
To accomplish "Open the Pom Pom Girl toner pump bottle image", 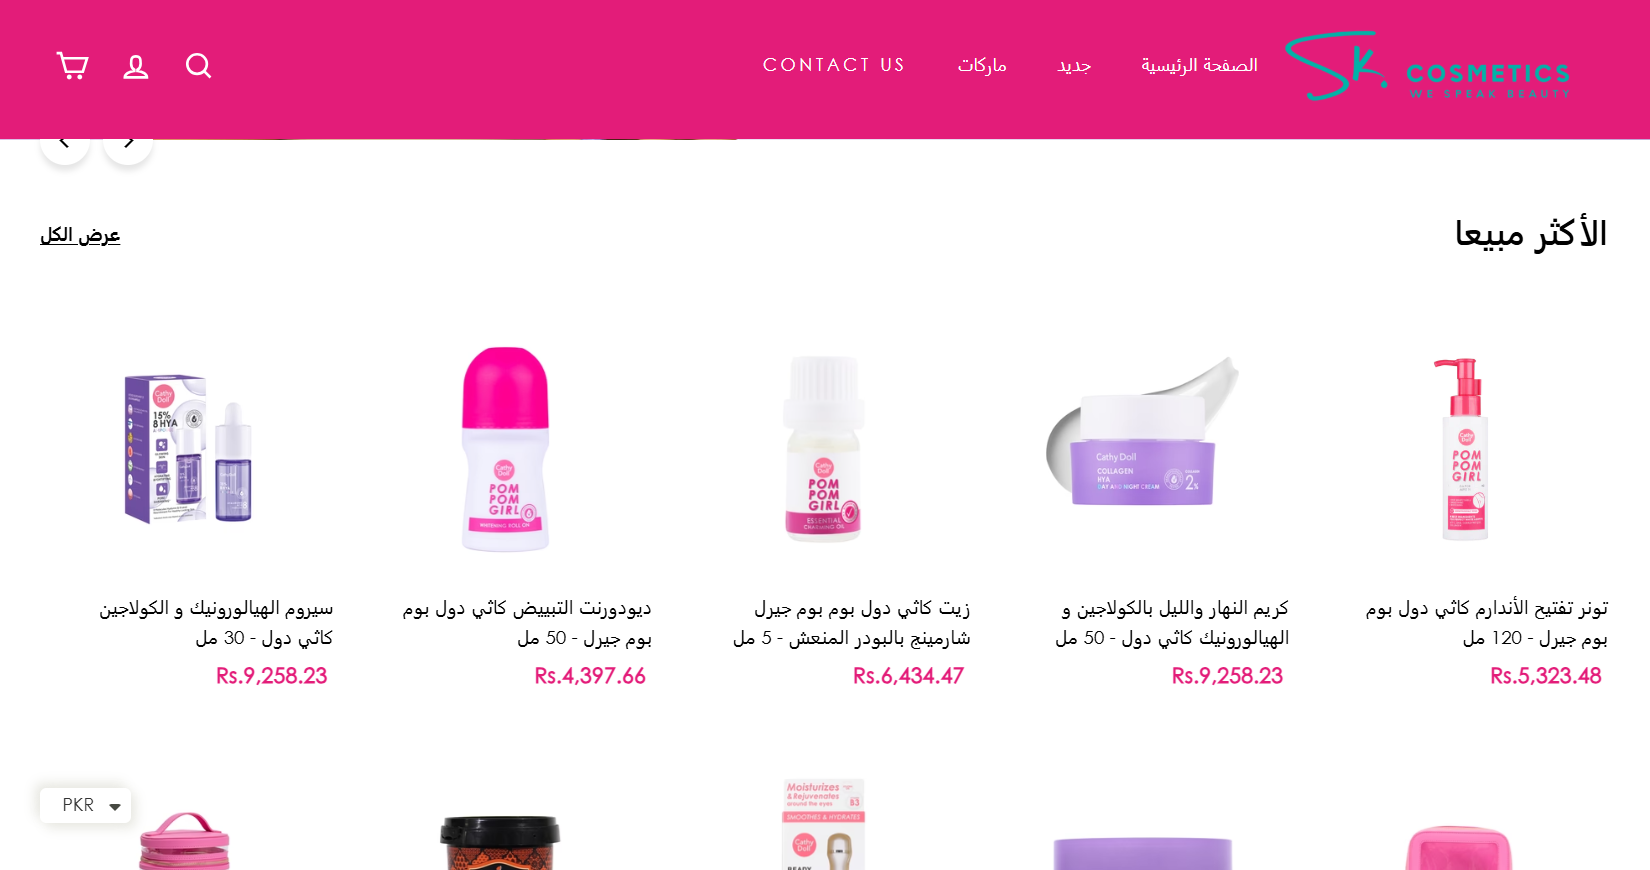I will click(1465, 449).
